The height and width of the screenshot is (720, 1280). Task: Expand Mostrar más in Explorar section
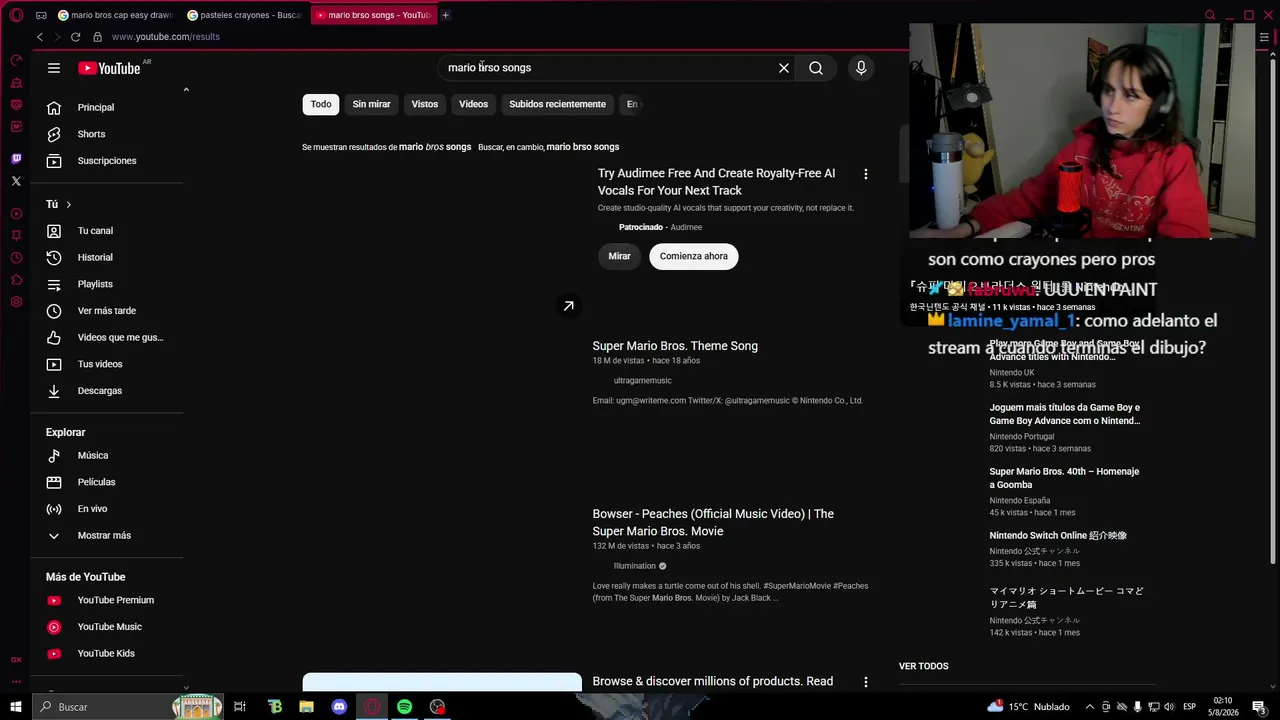click(x=107, y=536)
